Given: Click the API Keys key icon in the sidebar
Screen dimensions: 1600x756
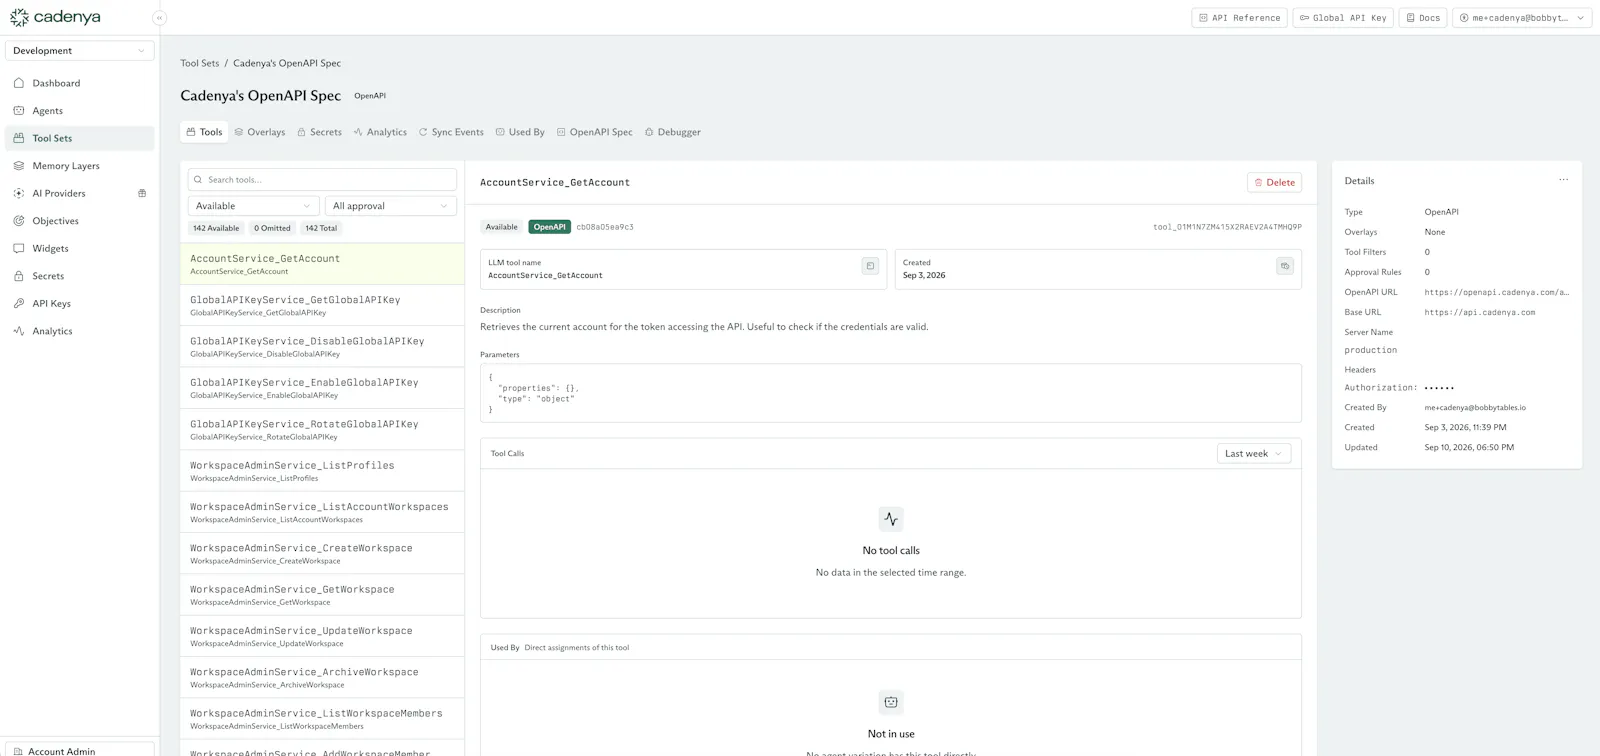Looking at the screenshot, I should (x=19, y=303).
